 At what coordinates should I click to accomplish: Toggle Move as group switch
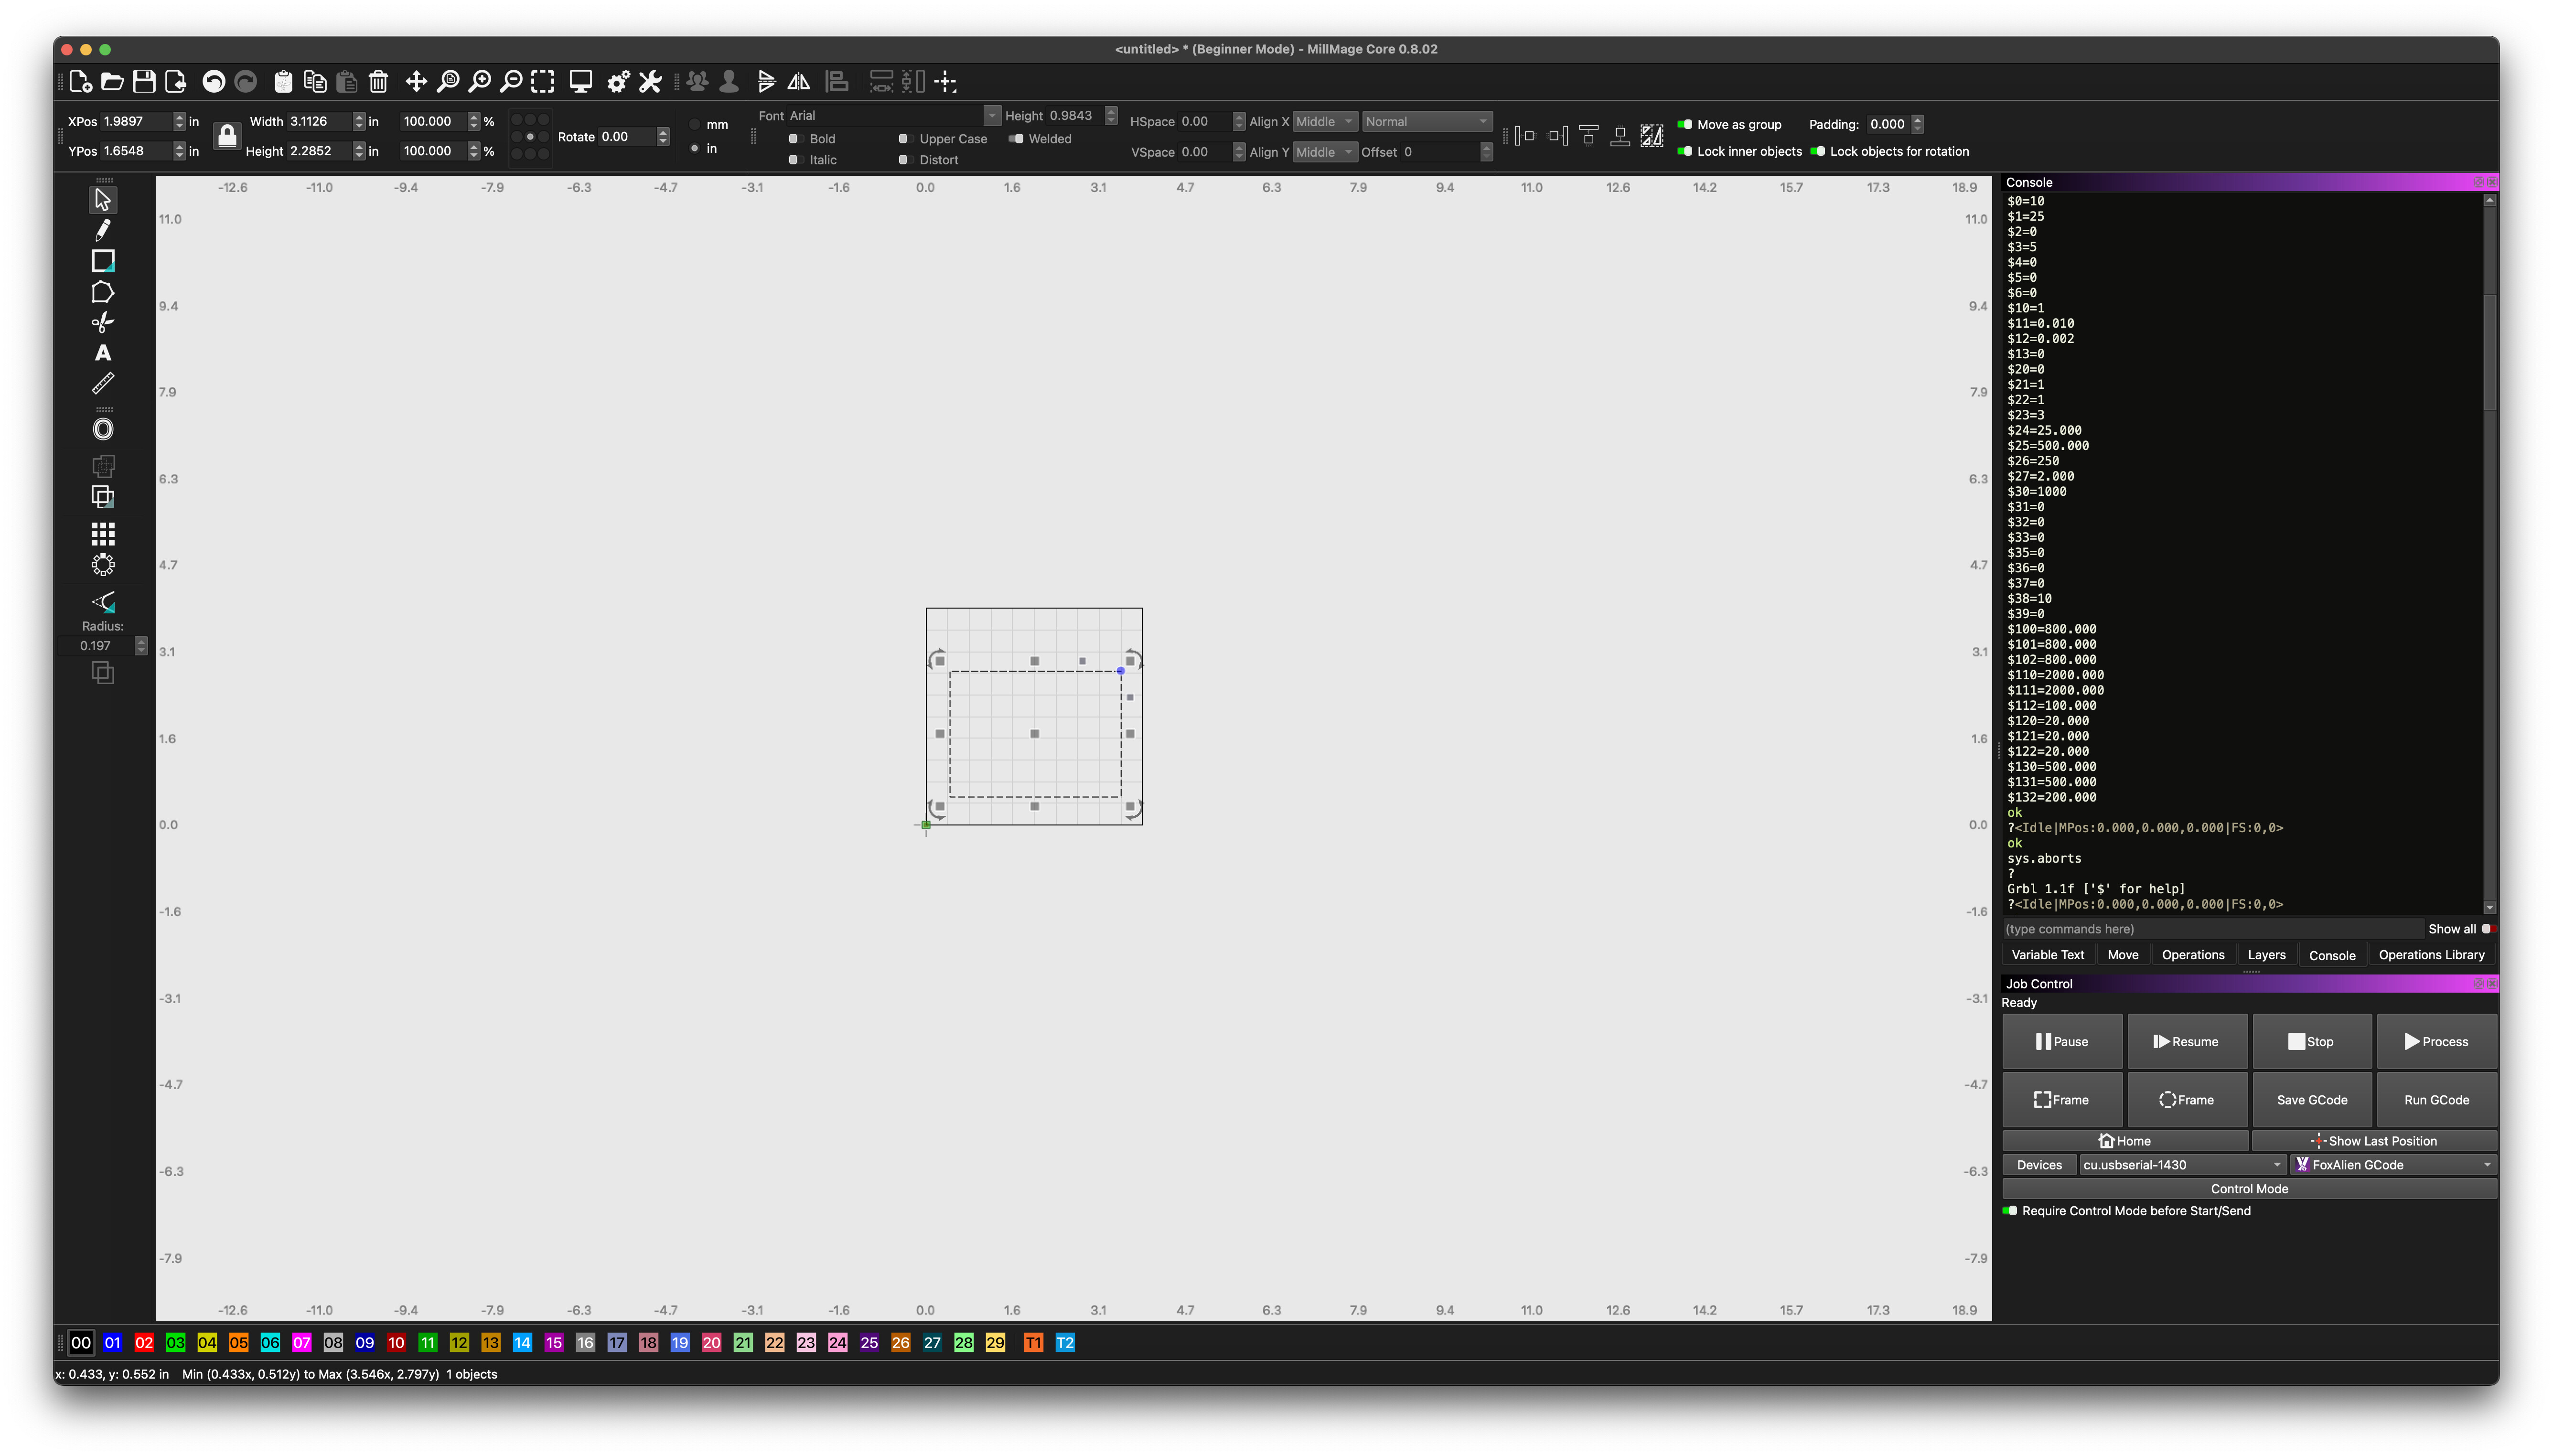1685,125
